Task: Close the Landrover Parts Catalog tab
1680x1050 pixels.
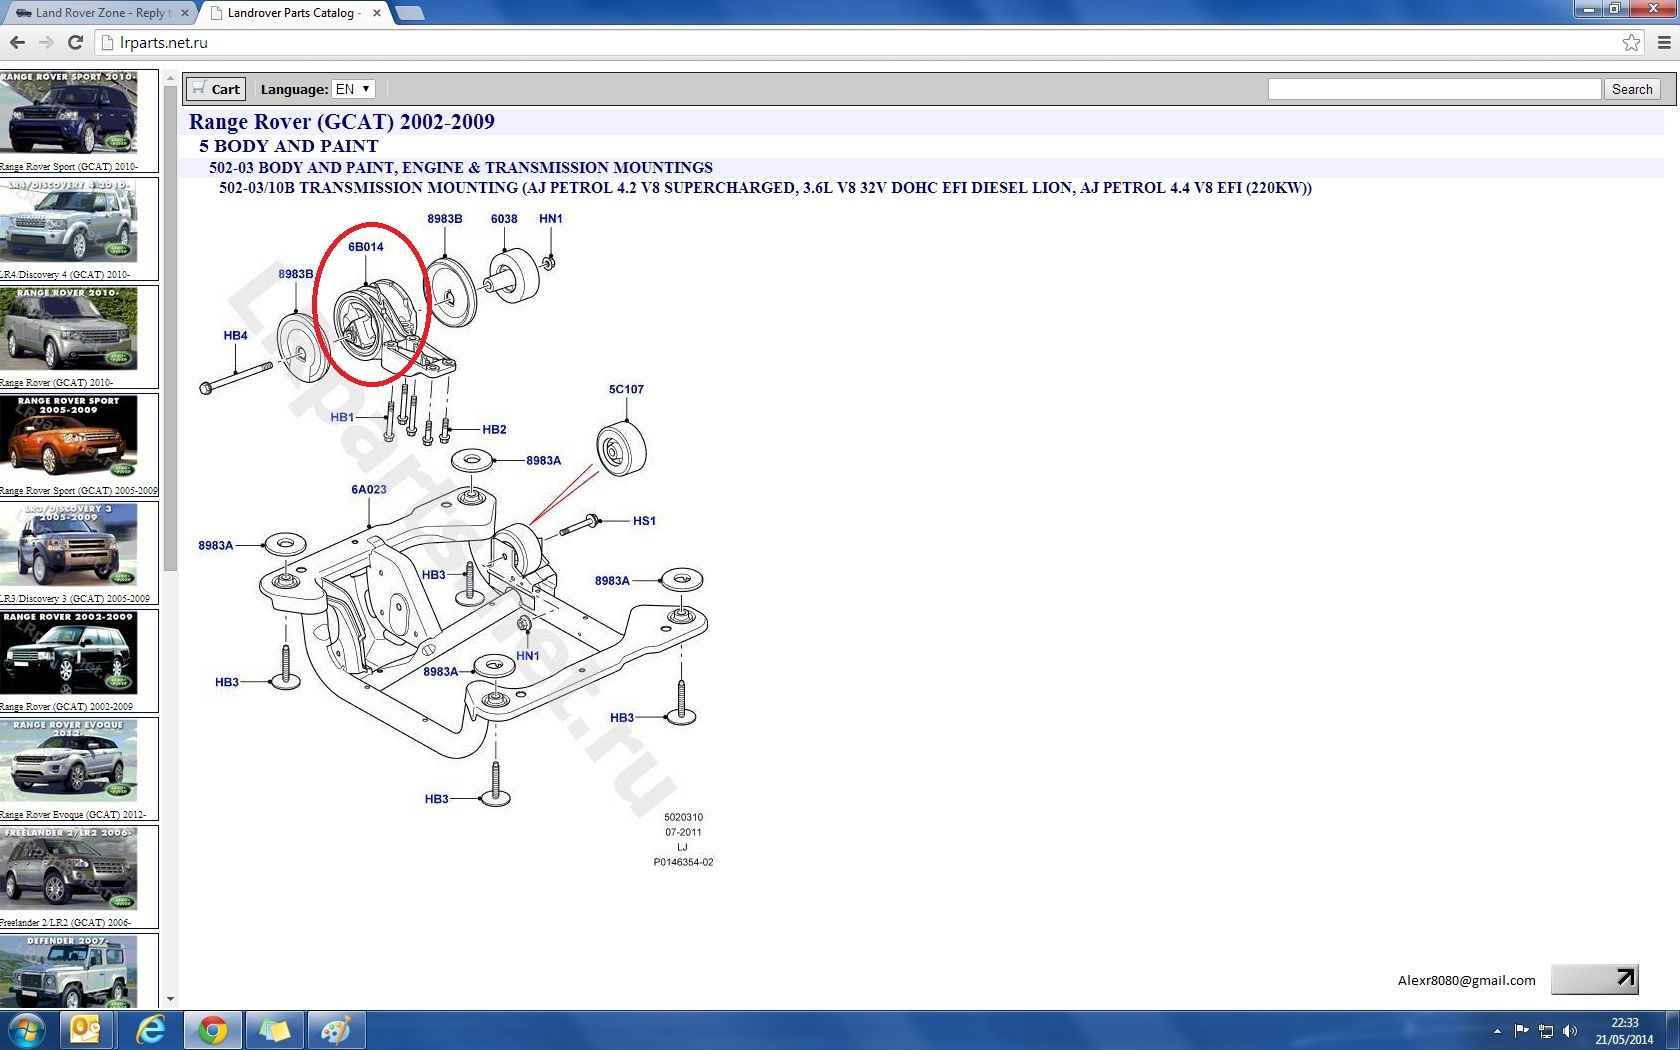Action: [x=377, y=13]
